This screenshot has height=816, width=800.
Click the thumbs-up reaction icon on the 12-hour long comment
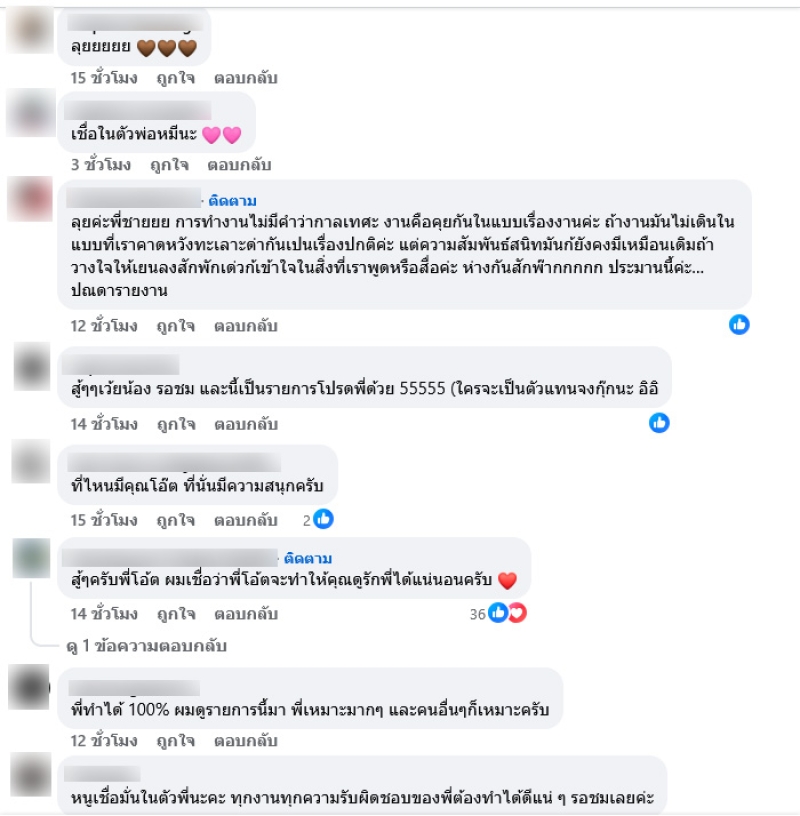point(739,325)
